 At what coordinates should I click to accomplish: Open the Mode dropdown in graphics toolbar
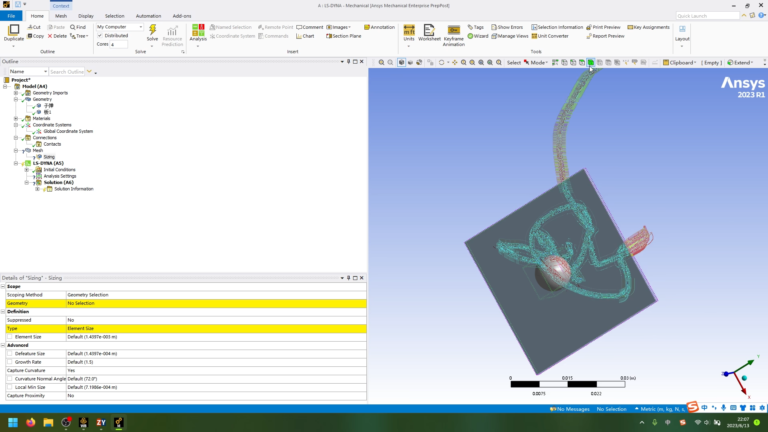point(536,62)
